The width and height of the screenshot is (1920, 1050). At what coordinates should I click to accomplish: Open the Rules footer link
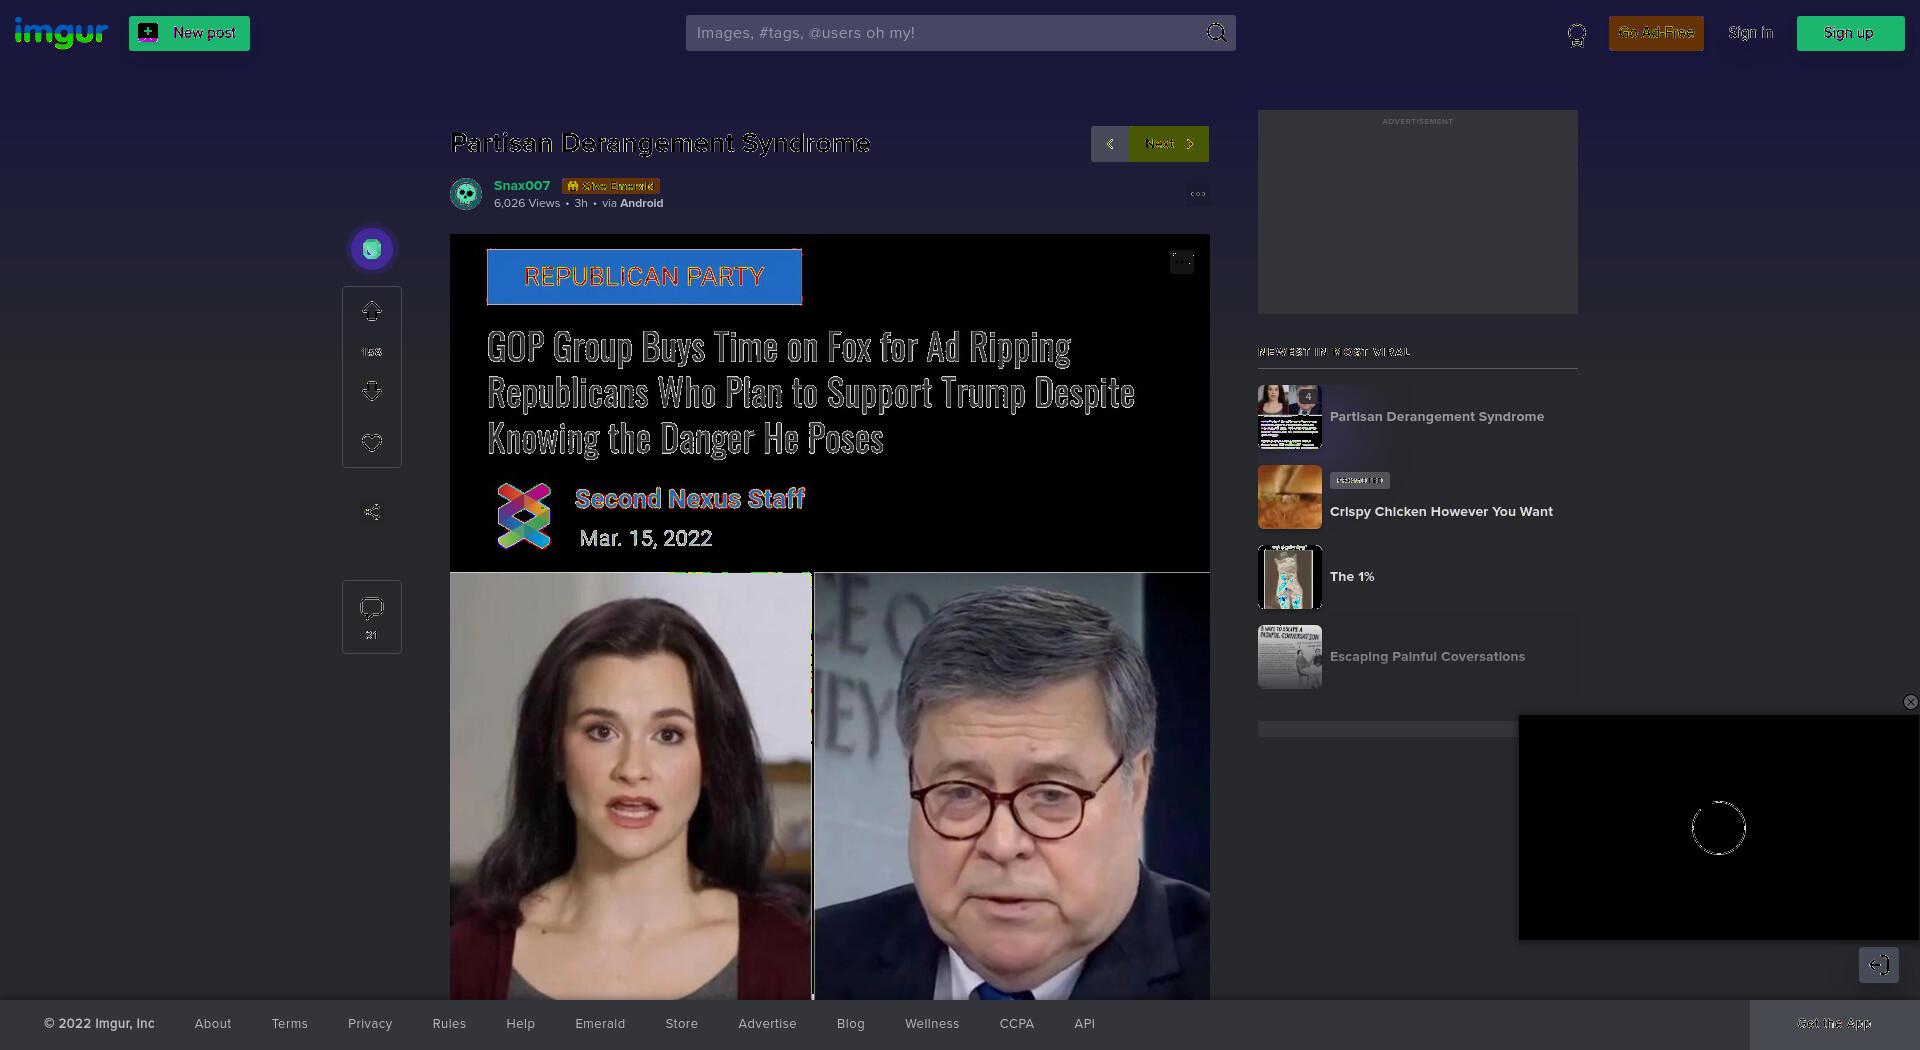[449, 1024]
